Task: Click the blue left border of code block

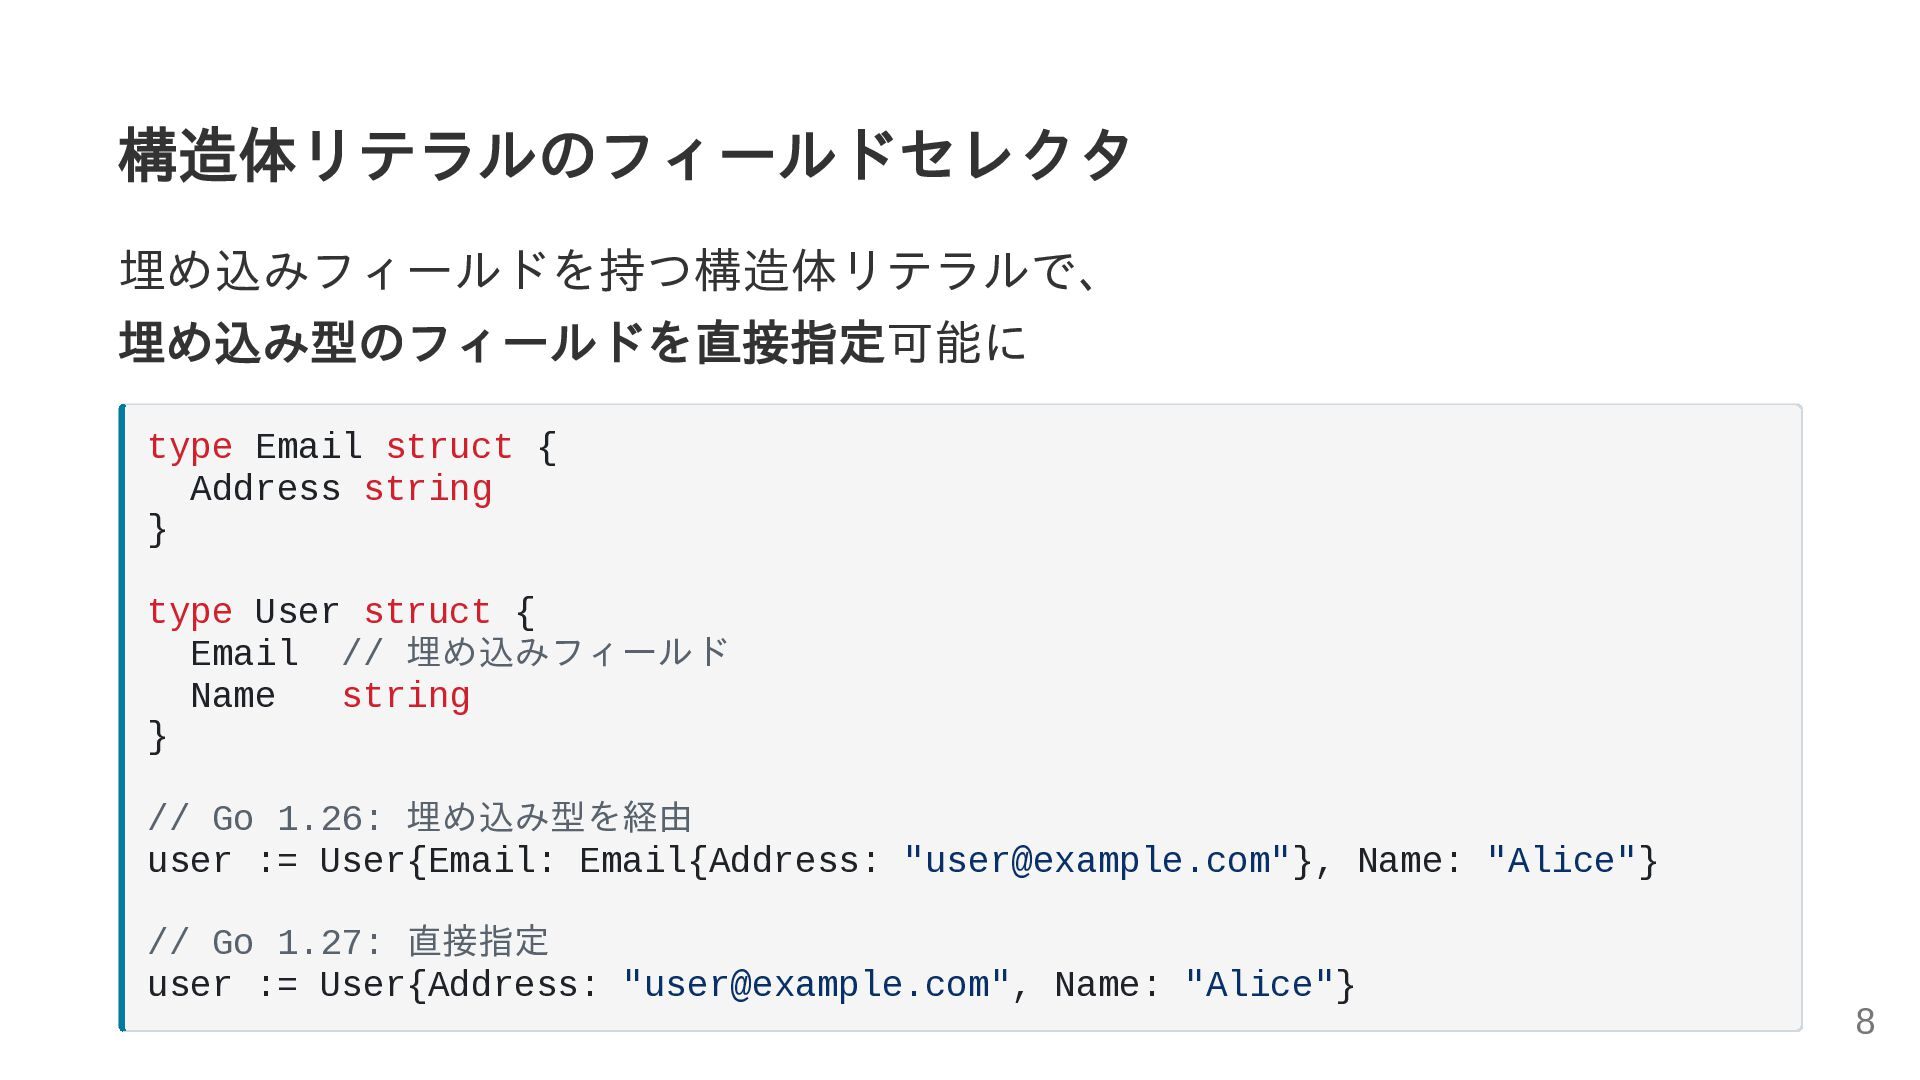Action: (x=122, y=717)
